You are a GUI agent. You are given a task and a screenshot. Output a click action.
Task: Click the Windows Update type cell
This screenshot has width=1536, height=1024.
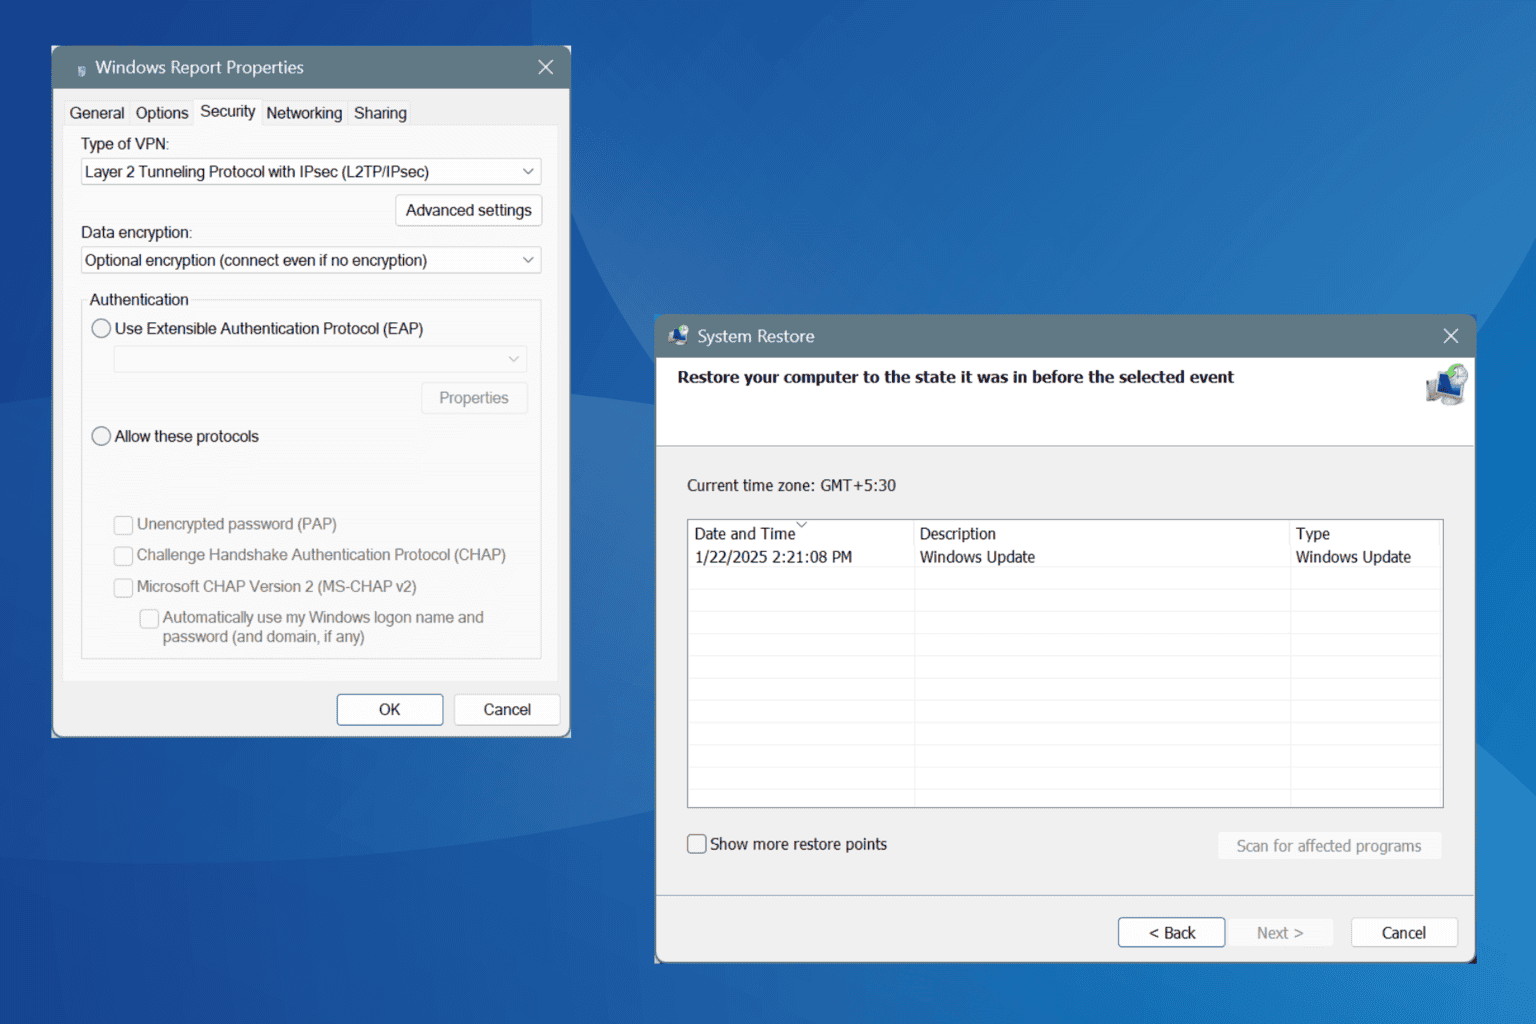[x=1353, y=557]
